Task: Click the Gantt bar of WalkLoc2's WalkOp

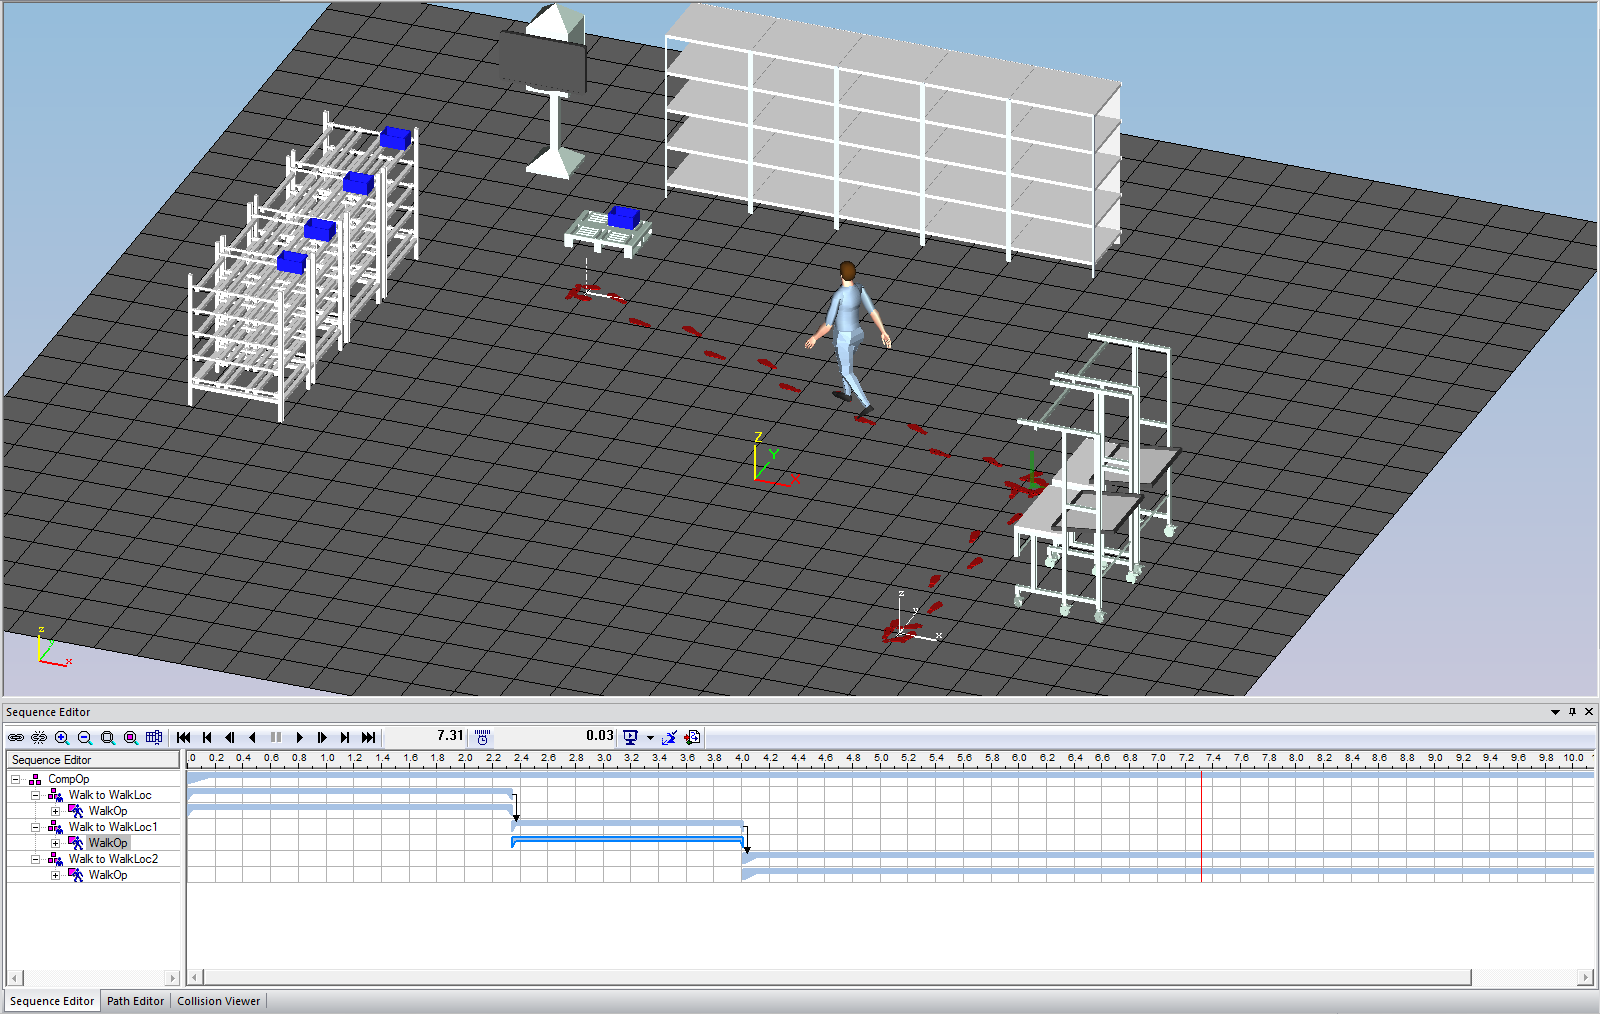Action: pyautogui.click(x=1168, y=873)
